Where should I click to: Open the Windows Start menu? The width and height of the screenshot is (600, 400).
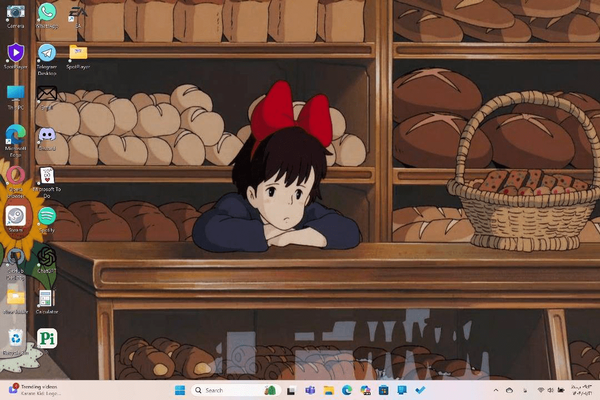point(180,390)
